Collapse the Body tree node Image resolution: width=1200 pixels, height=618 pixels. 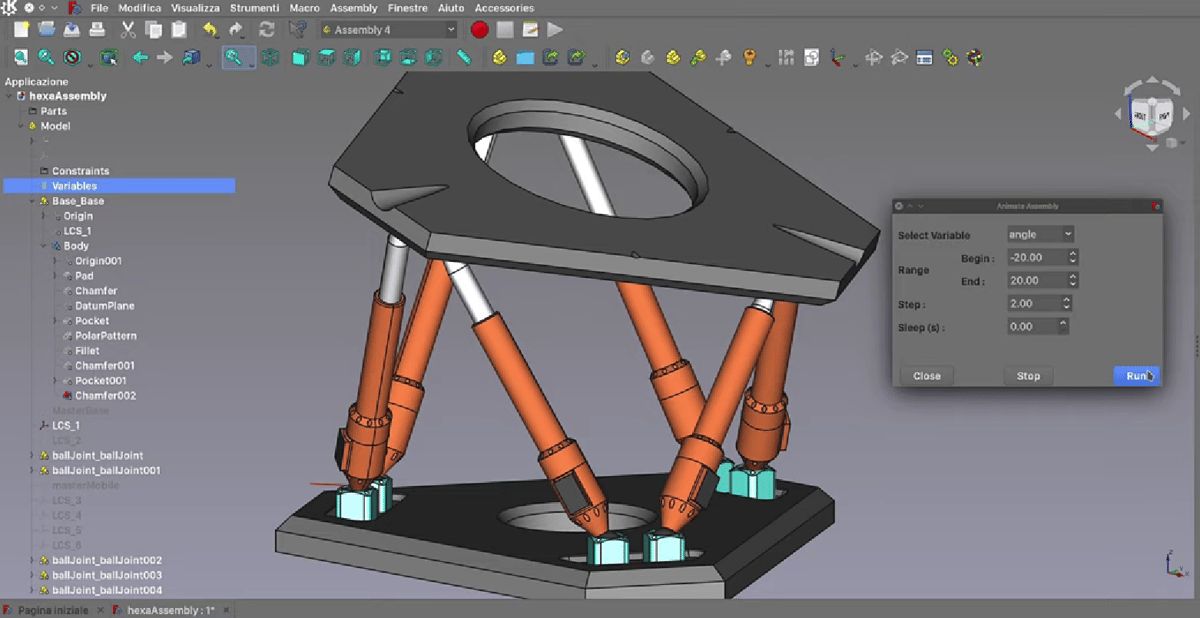[44, 246]
